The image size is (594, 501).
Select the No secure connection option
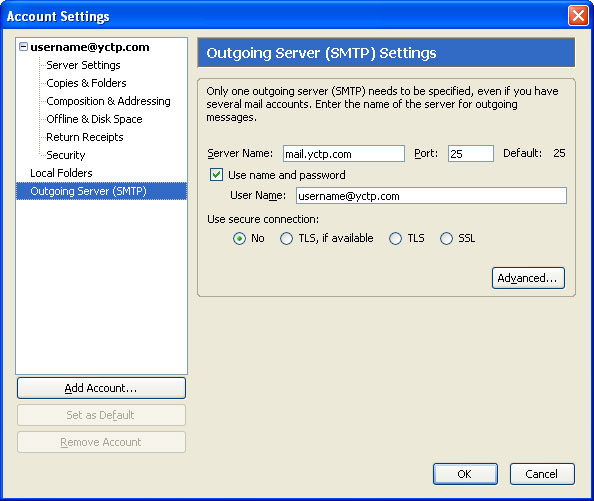pos(239,239)
